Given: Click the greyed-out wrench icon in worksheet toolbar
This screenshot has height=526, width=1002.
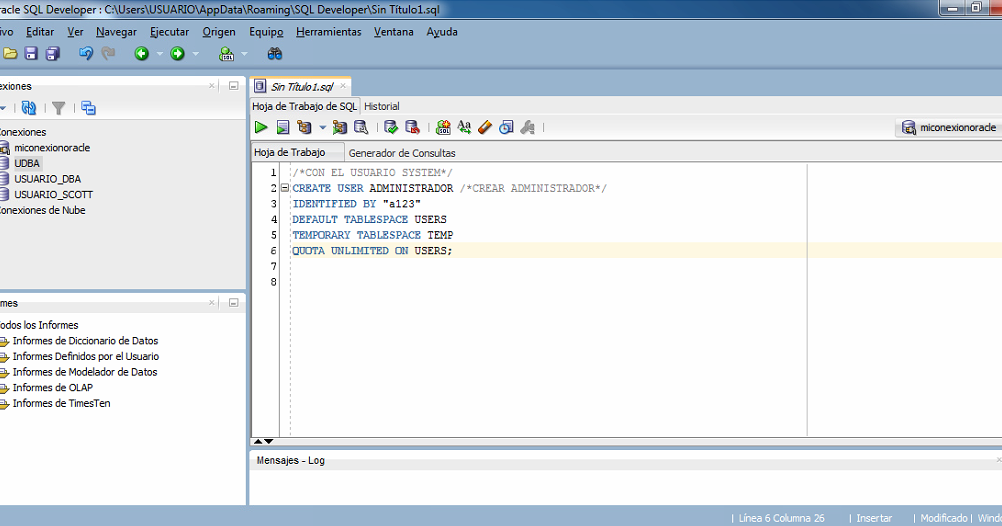Looking at the screenshot, I should click(x=527, y=127).
